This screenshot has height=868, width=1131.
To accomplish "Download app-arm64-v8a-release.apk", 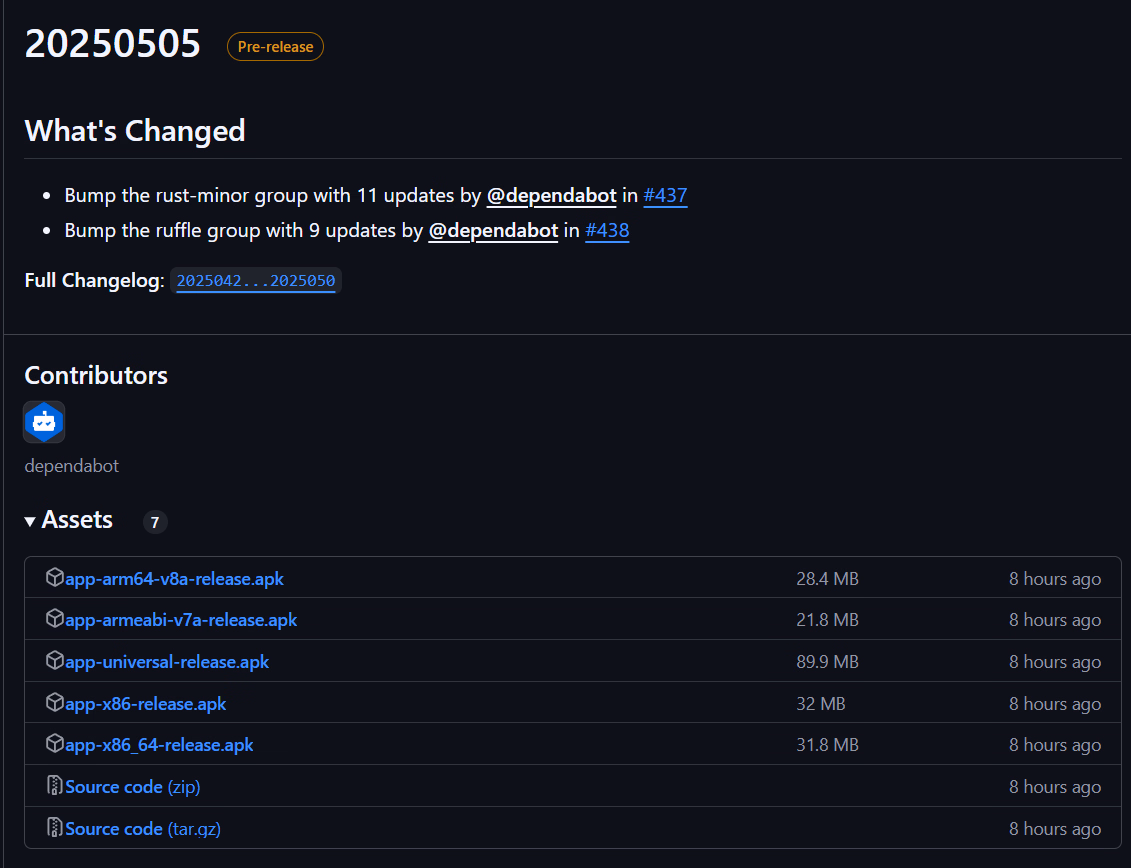I will (x=174, y=579).
